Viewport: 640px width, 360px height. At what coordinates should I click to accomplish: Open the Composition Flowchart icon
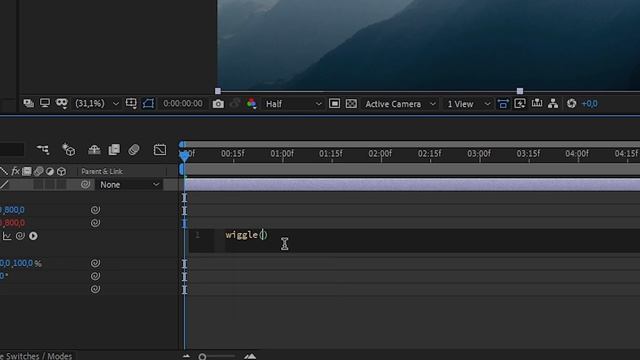point(553,104)
